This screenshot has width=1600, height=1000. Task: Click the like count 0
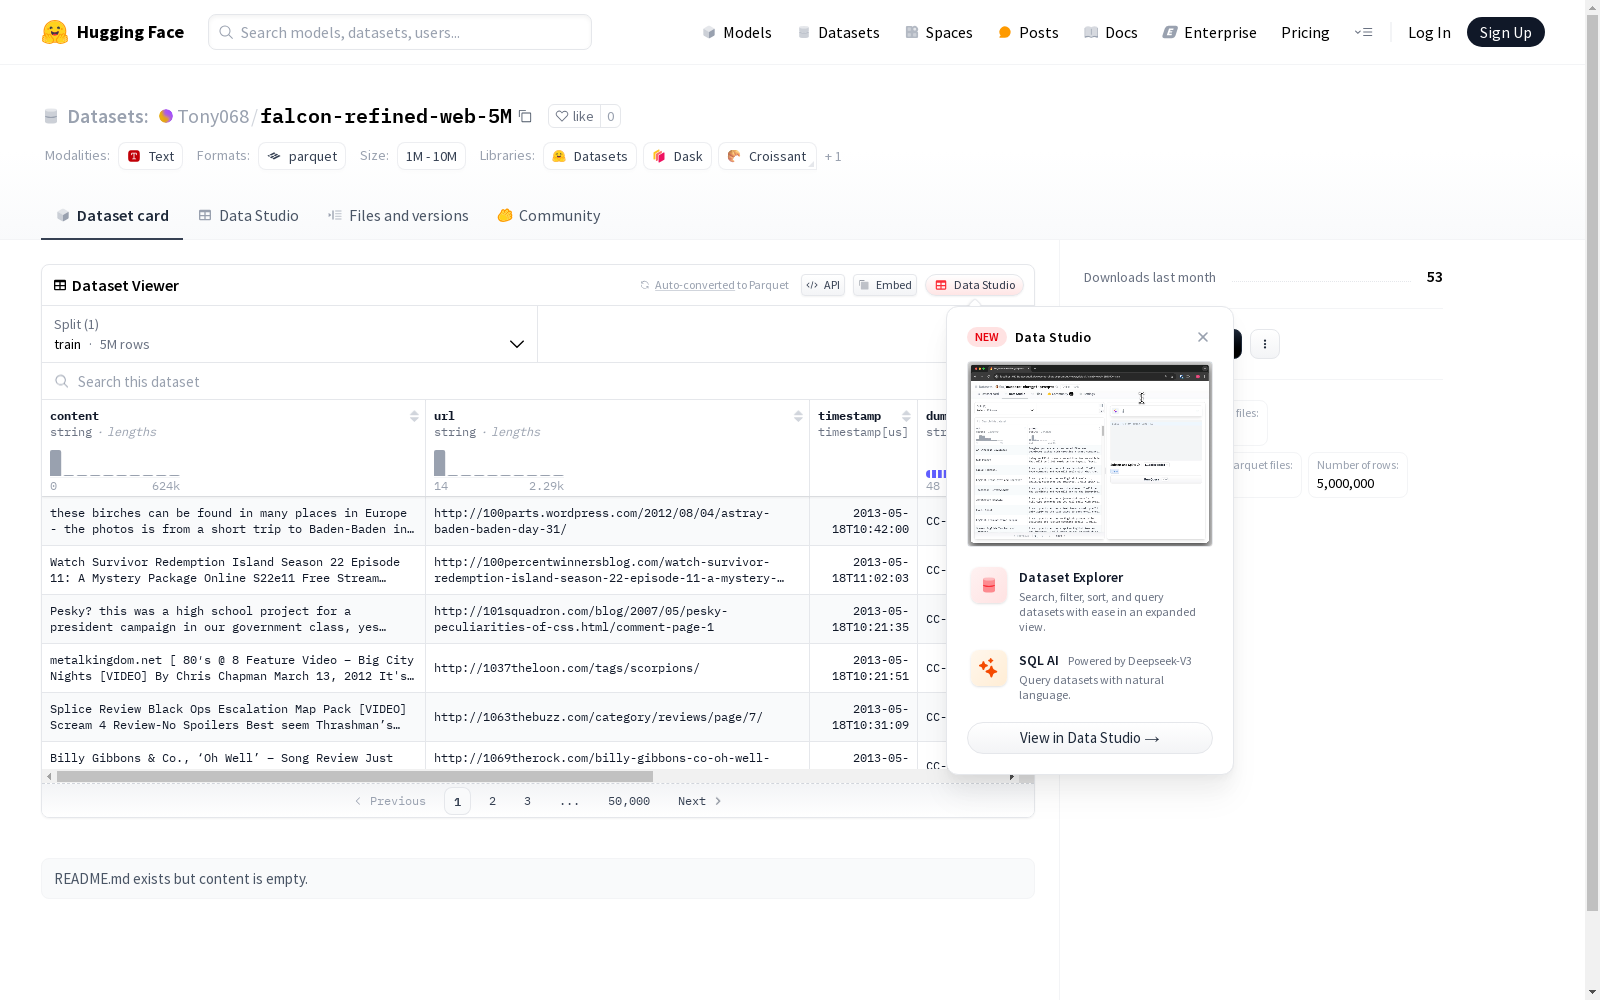pos(611,116)
